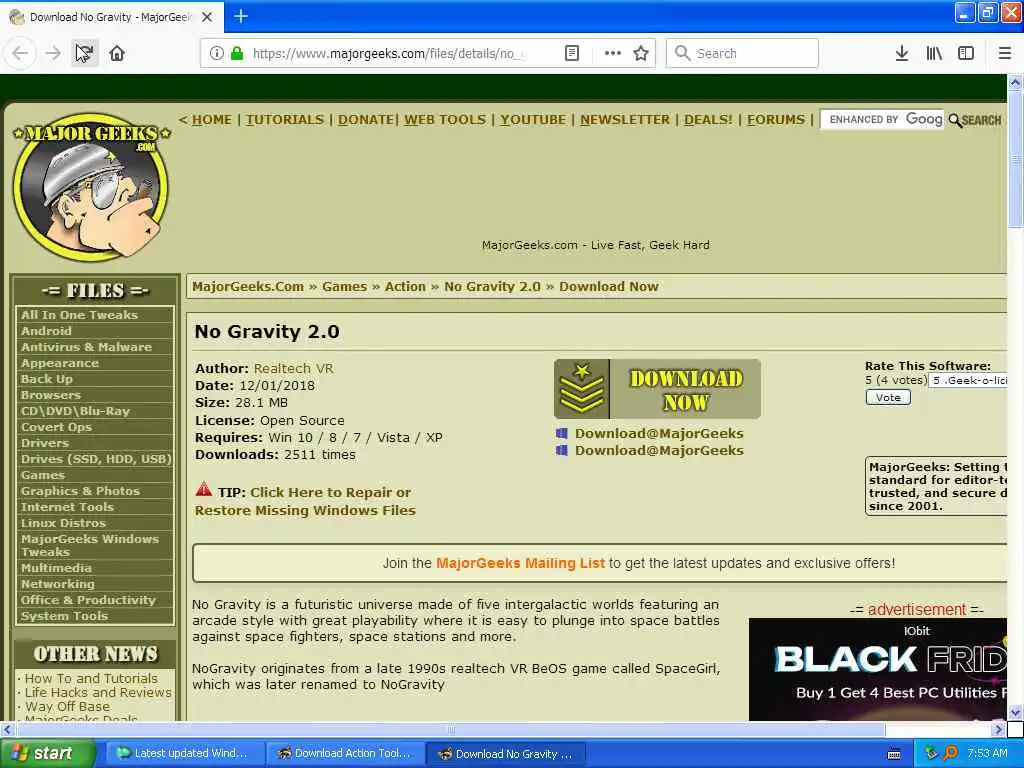Open the WEB TOOLS menu item
Image resolution: width=1024 pixels, height=768 pixels.
tap(445, 120)
